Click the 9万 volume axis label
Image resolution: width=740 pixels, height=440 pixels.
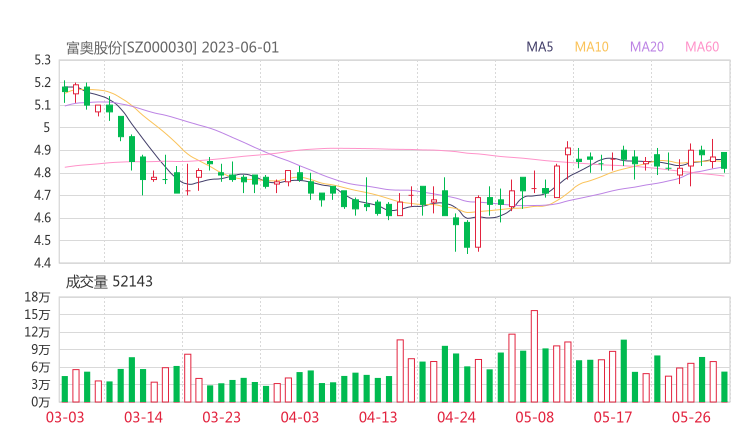(41, 349)
